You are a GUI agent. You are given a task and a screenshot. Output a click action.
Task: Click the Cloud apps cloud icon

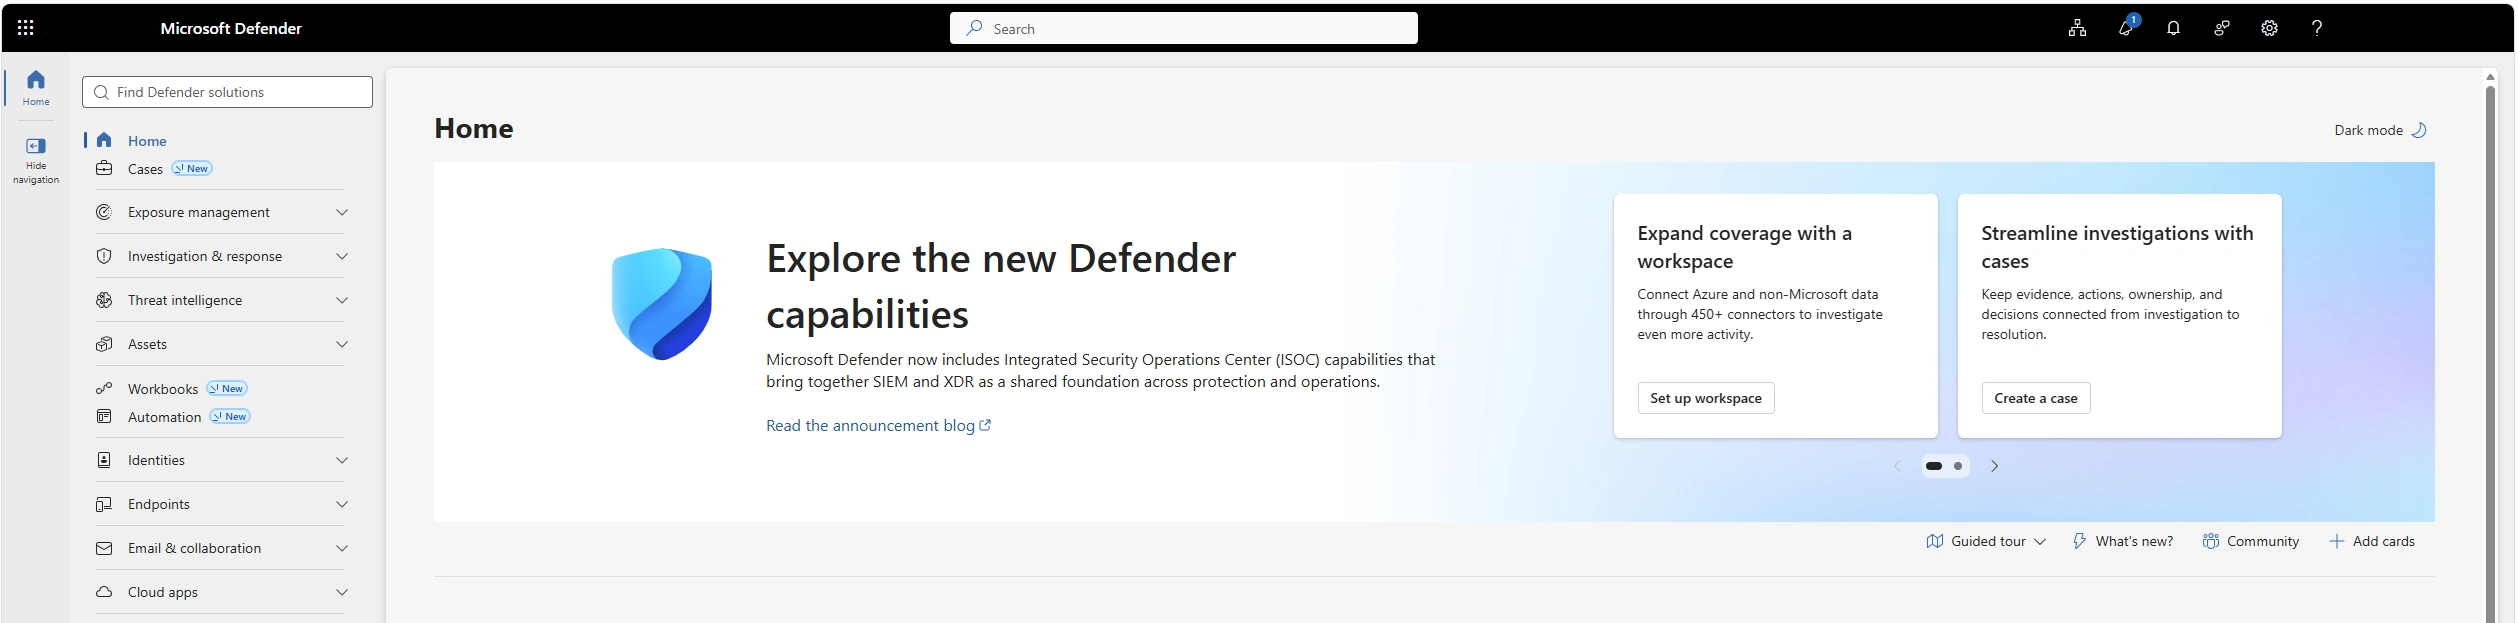coord(104,592)
